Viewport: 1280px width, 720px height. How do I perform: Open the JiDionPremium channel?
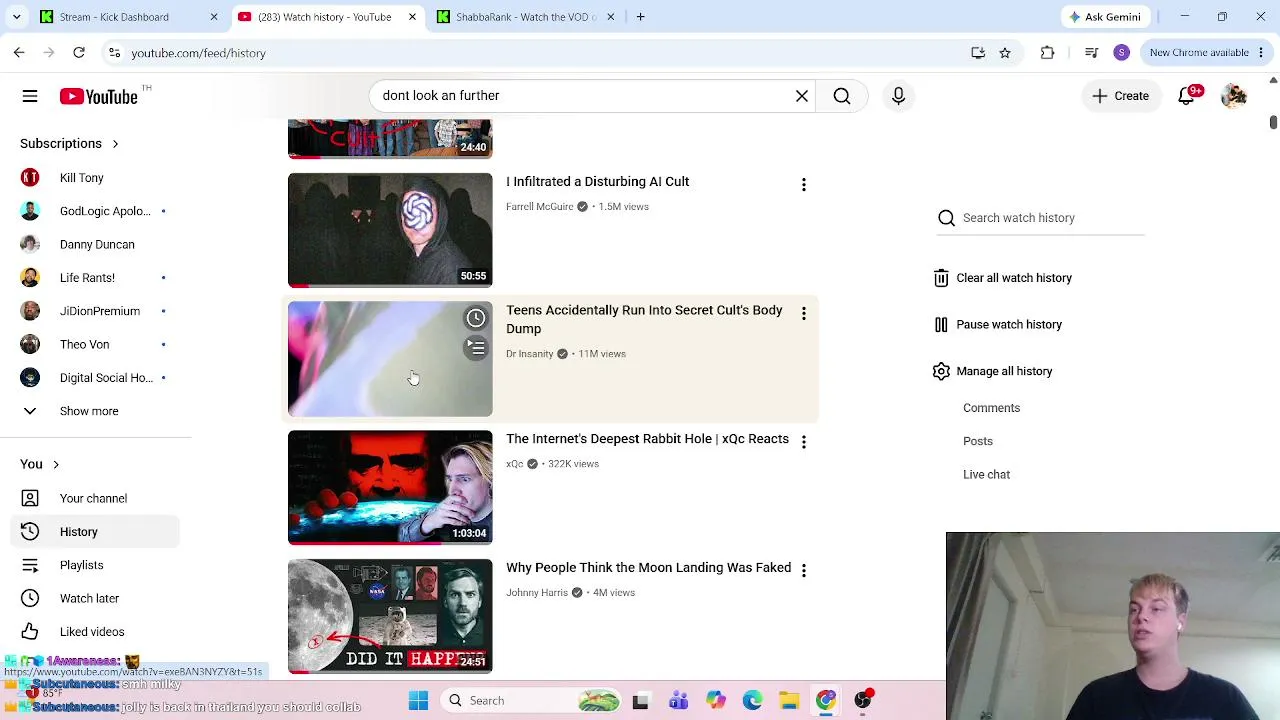pos(96,311)
